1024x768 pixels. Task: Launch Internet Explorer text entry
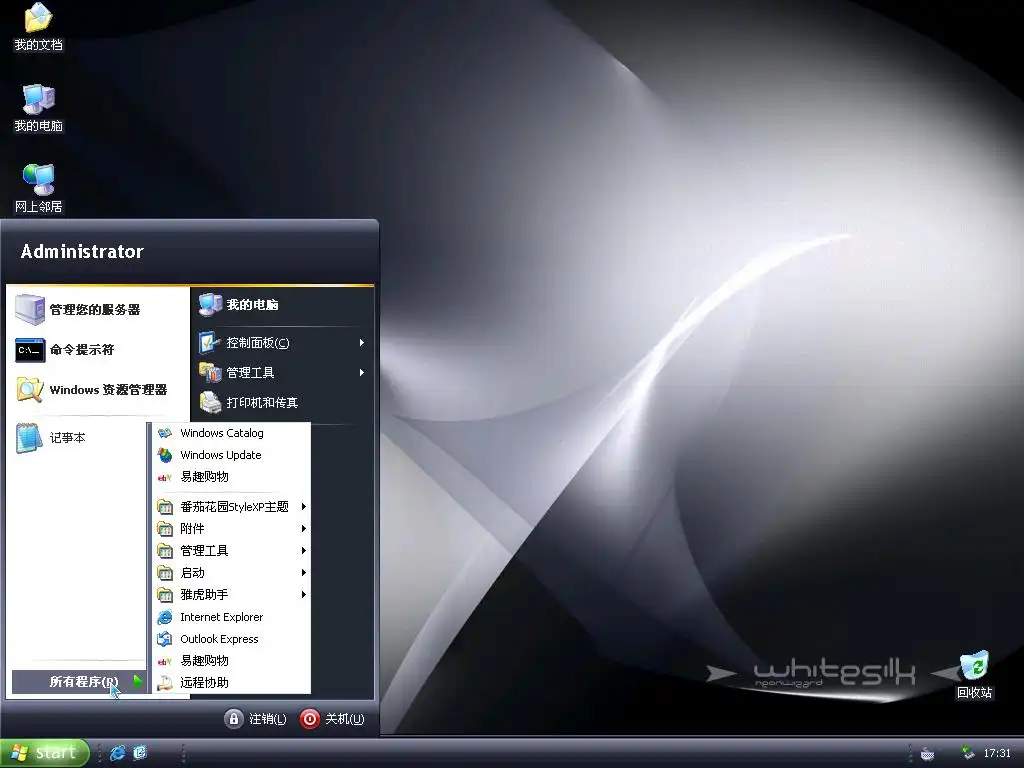click(x=222, y=617)
